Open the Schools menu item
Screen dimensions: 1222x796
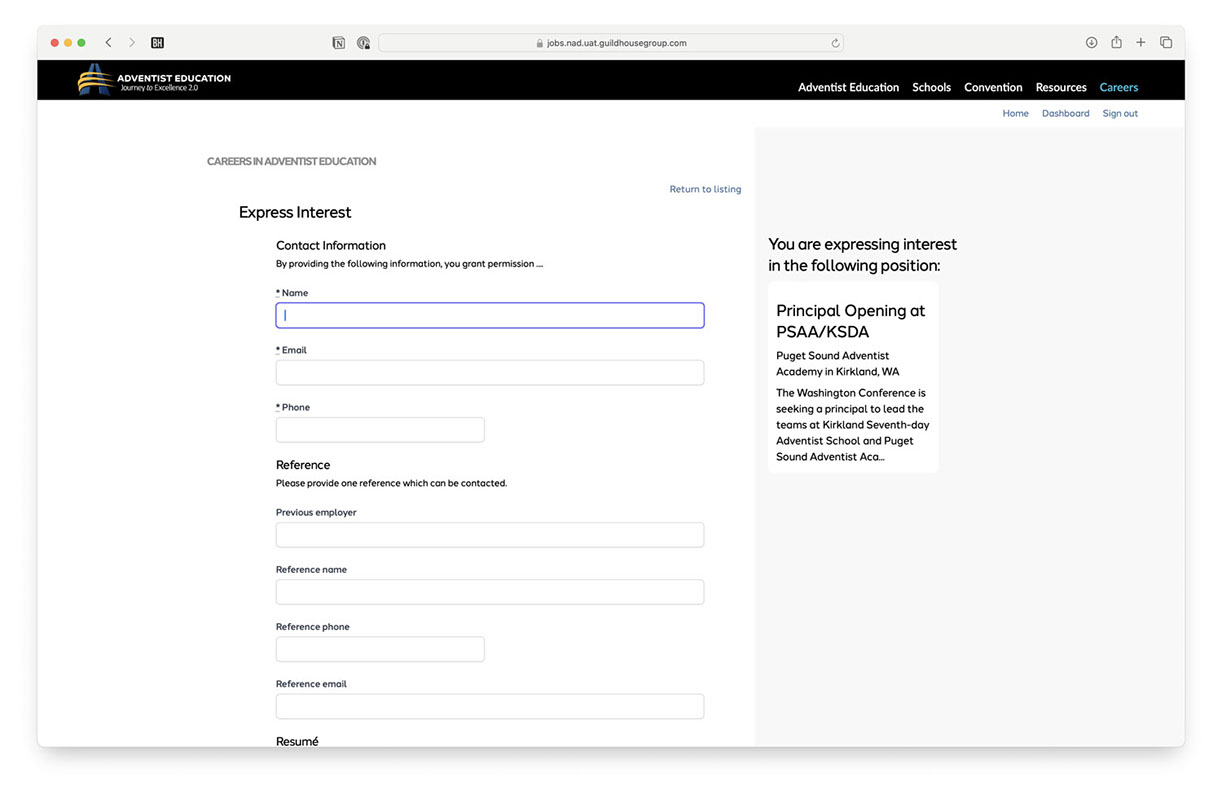pyautogui.click(x=931, y=88)
